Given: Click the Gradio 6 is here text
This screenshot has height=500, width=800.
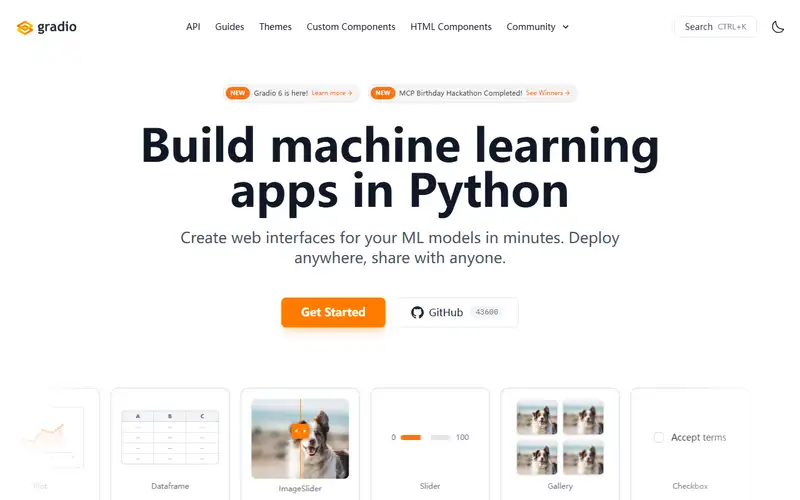Looking at the screenshot, I should click(x=281, y=93).
